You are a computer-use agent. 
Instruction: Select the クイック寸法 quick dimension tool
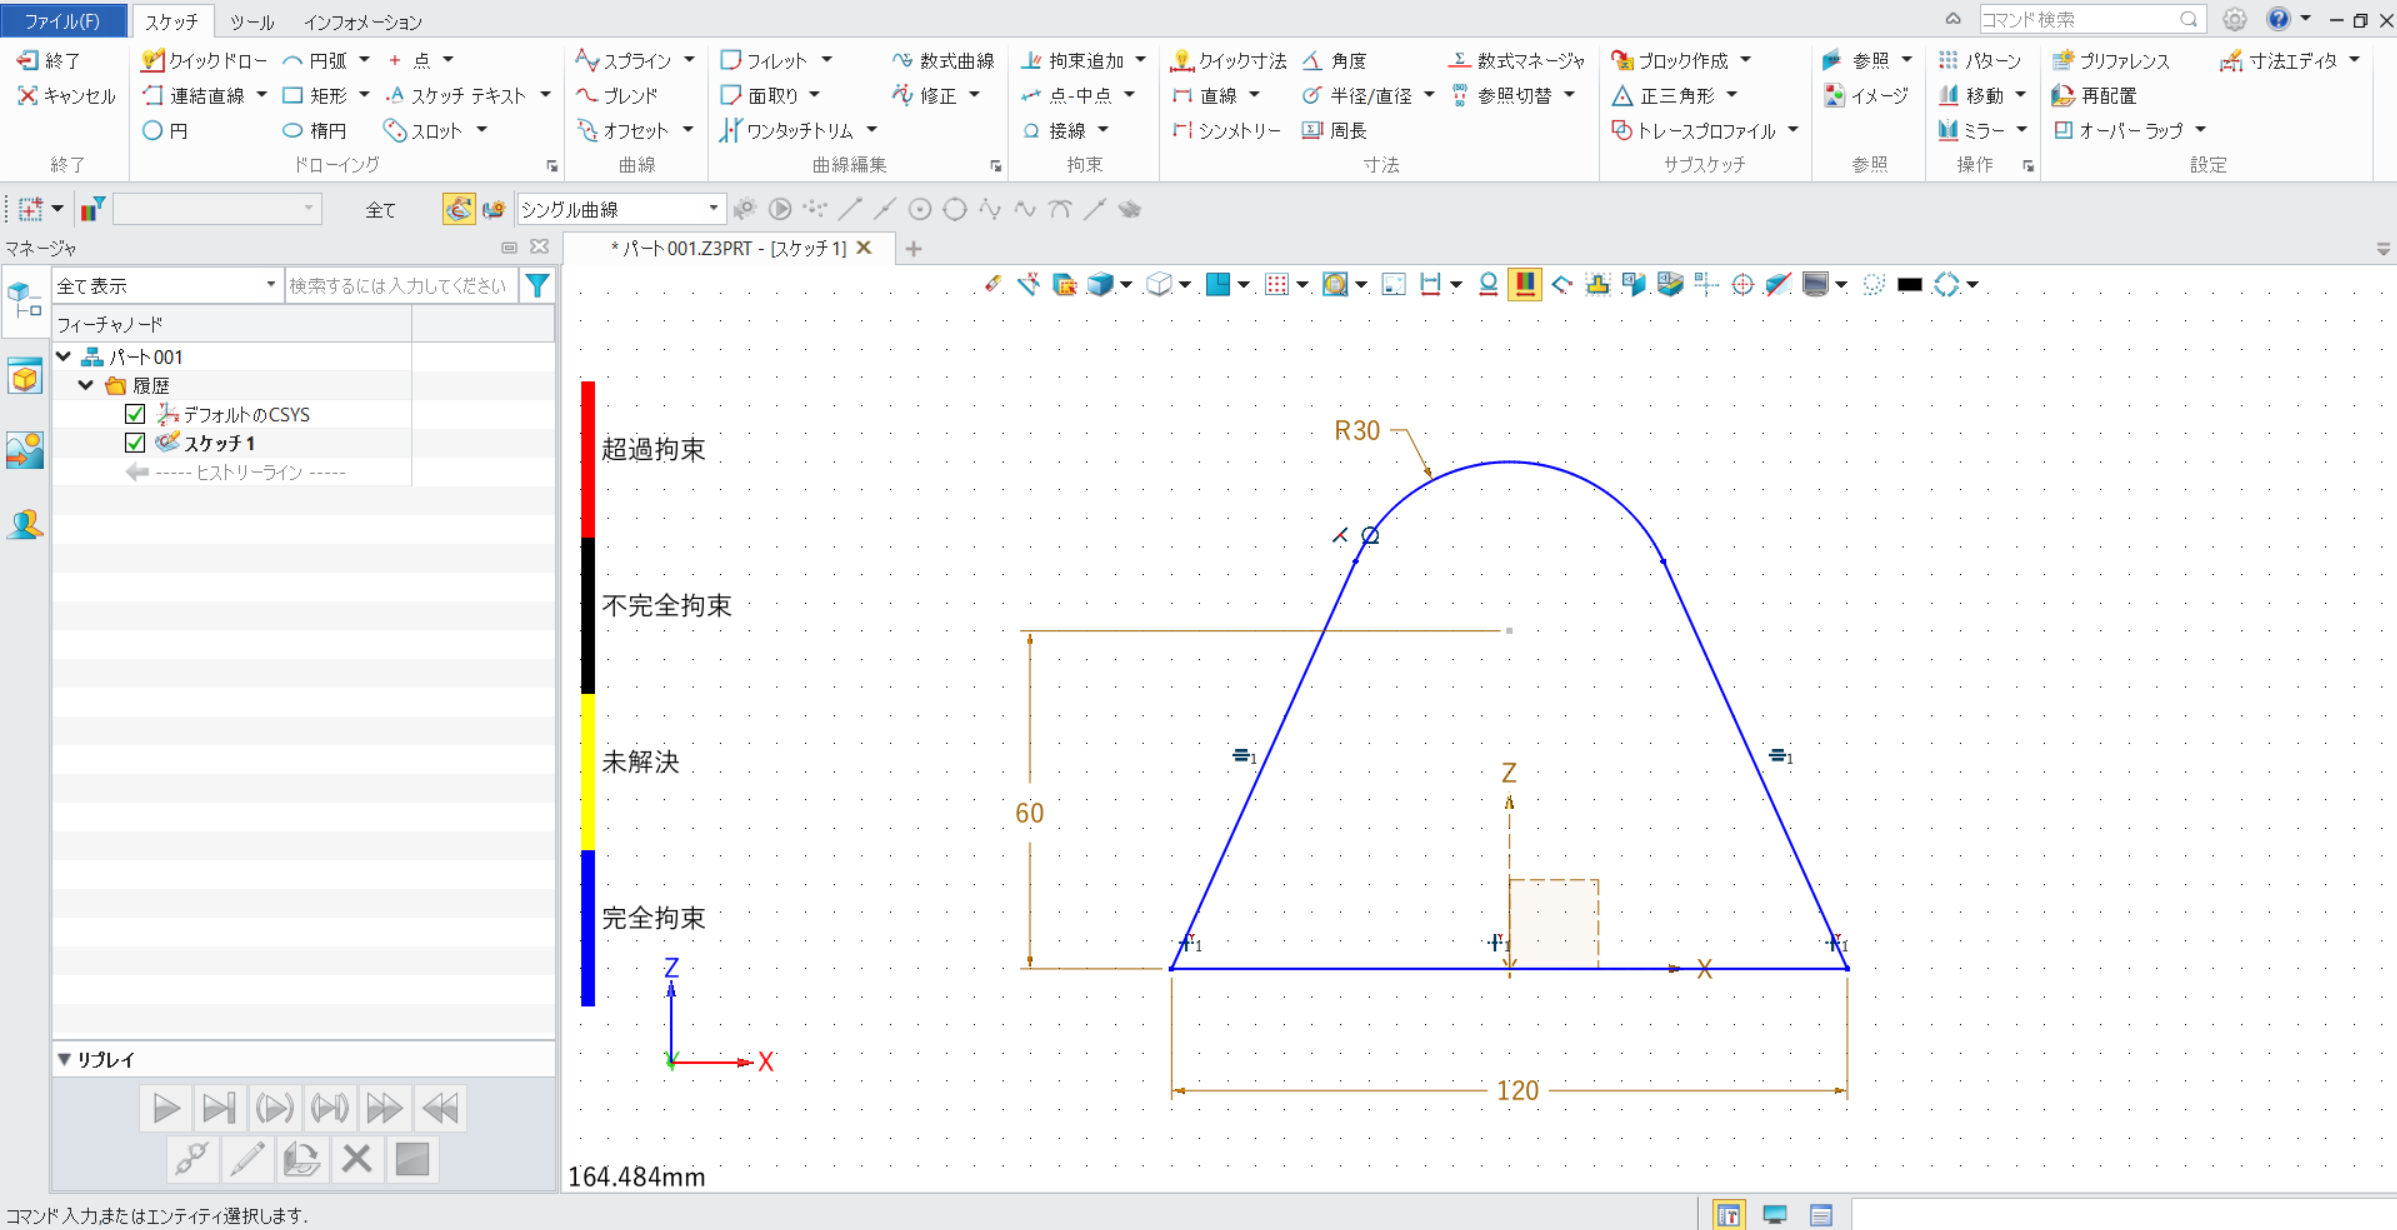click(1229, 61)
